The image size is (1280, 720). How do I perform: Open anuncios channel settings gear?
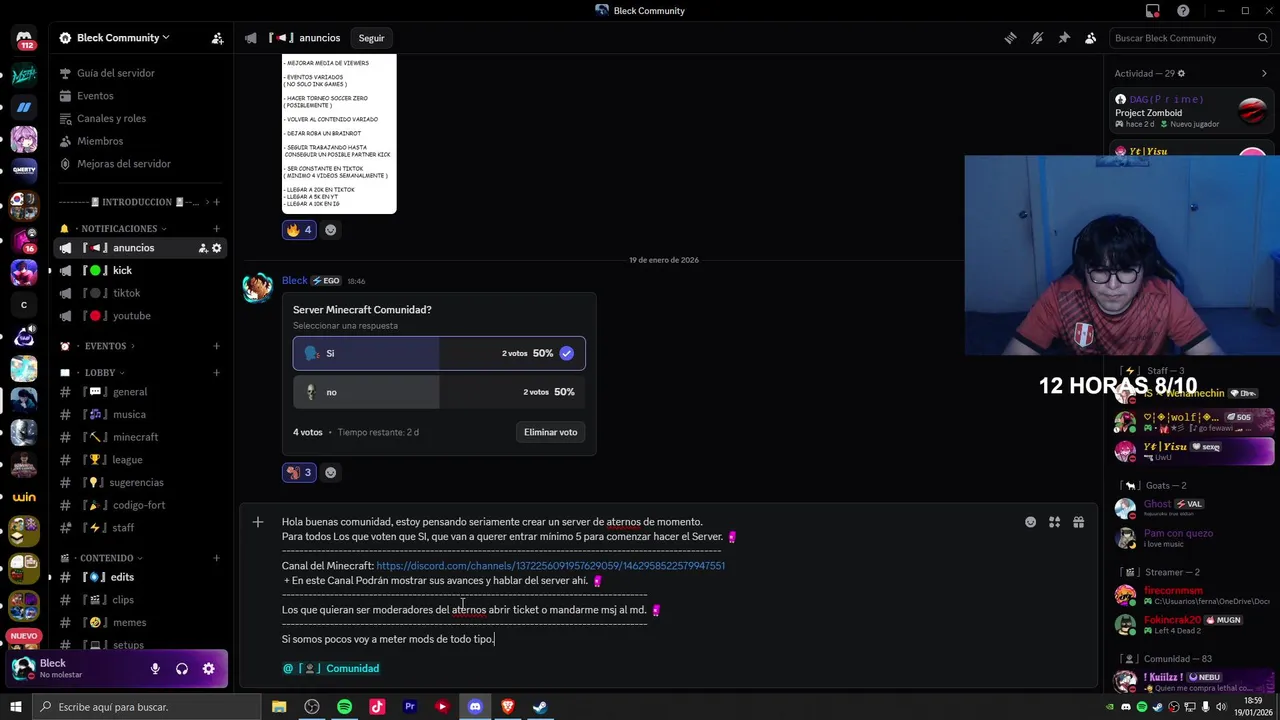coord(216,248)
